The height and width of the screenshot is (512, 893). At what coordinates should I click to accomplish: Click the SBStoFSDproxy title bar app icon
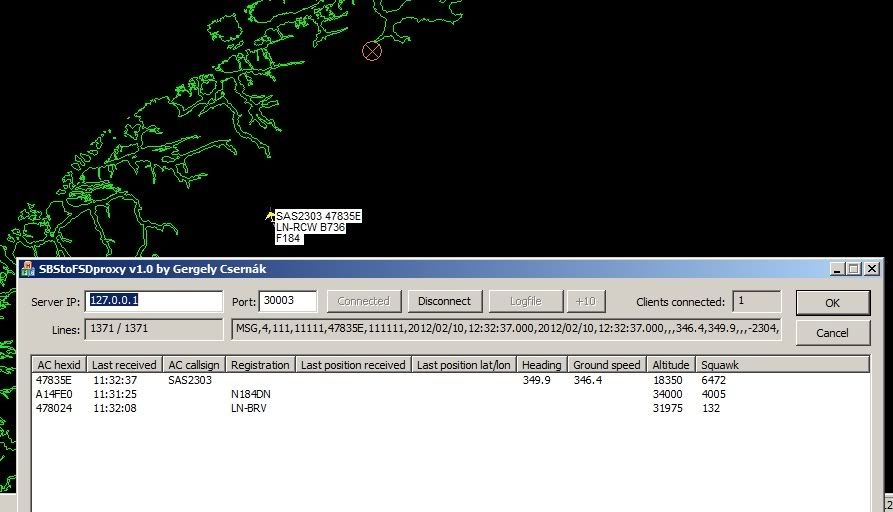pos(28,269)
